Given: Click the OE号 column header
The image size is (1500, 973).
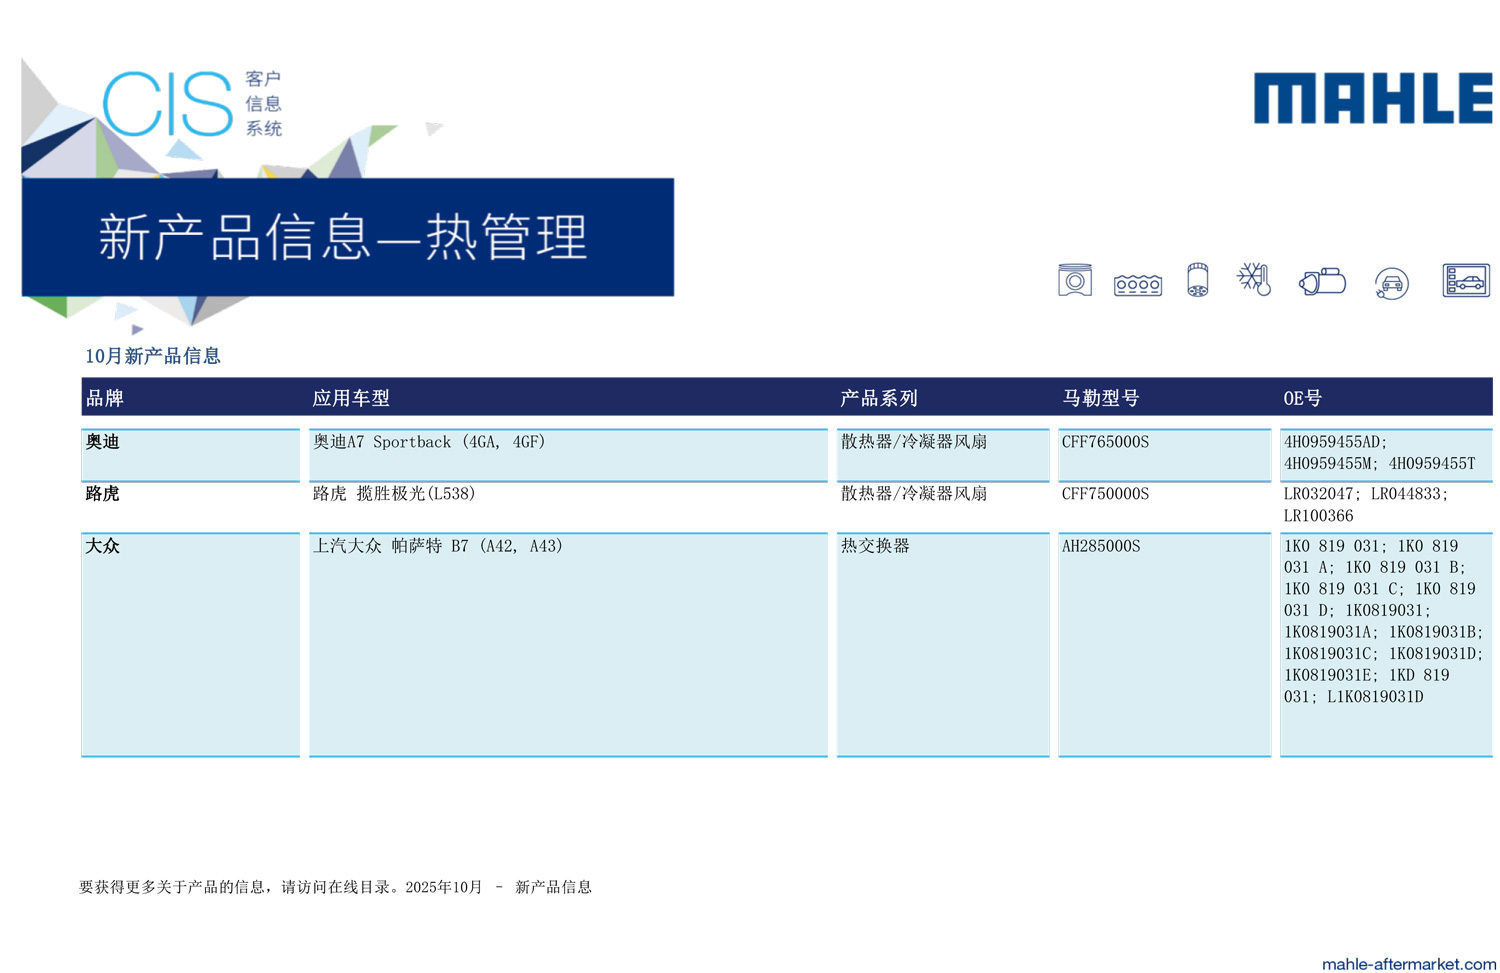Looking at the screenshot, I should (x=1302, y=398).
